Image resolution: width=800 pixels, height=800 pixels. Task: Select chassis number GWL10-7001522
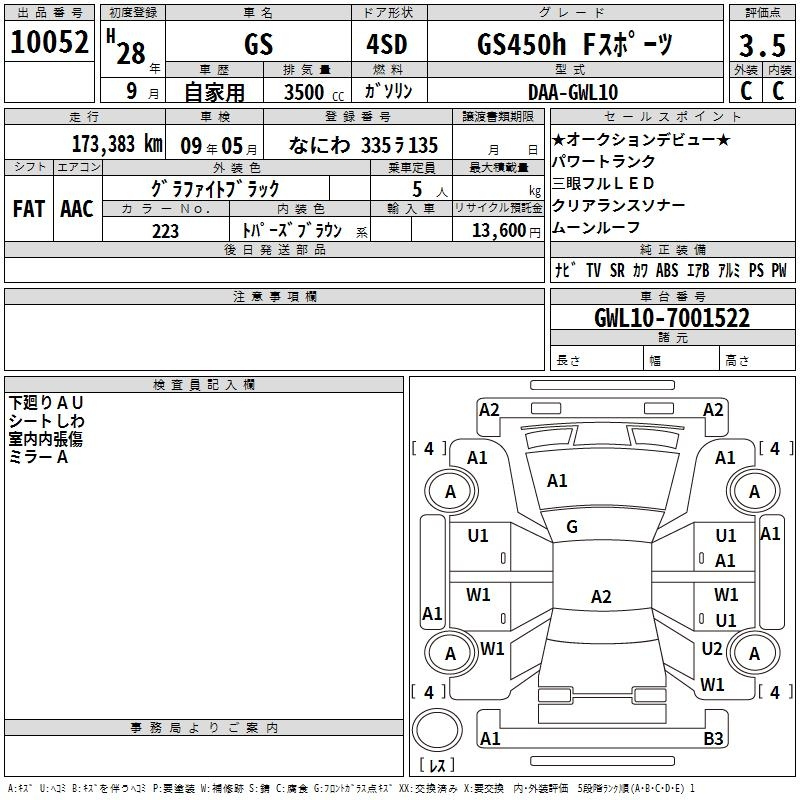[672, 318]
